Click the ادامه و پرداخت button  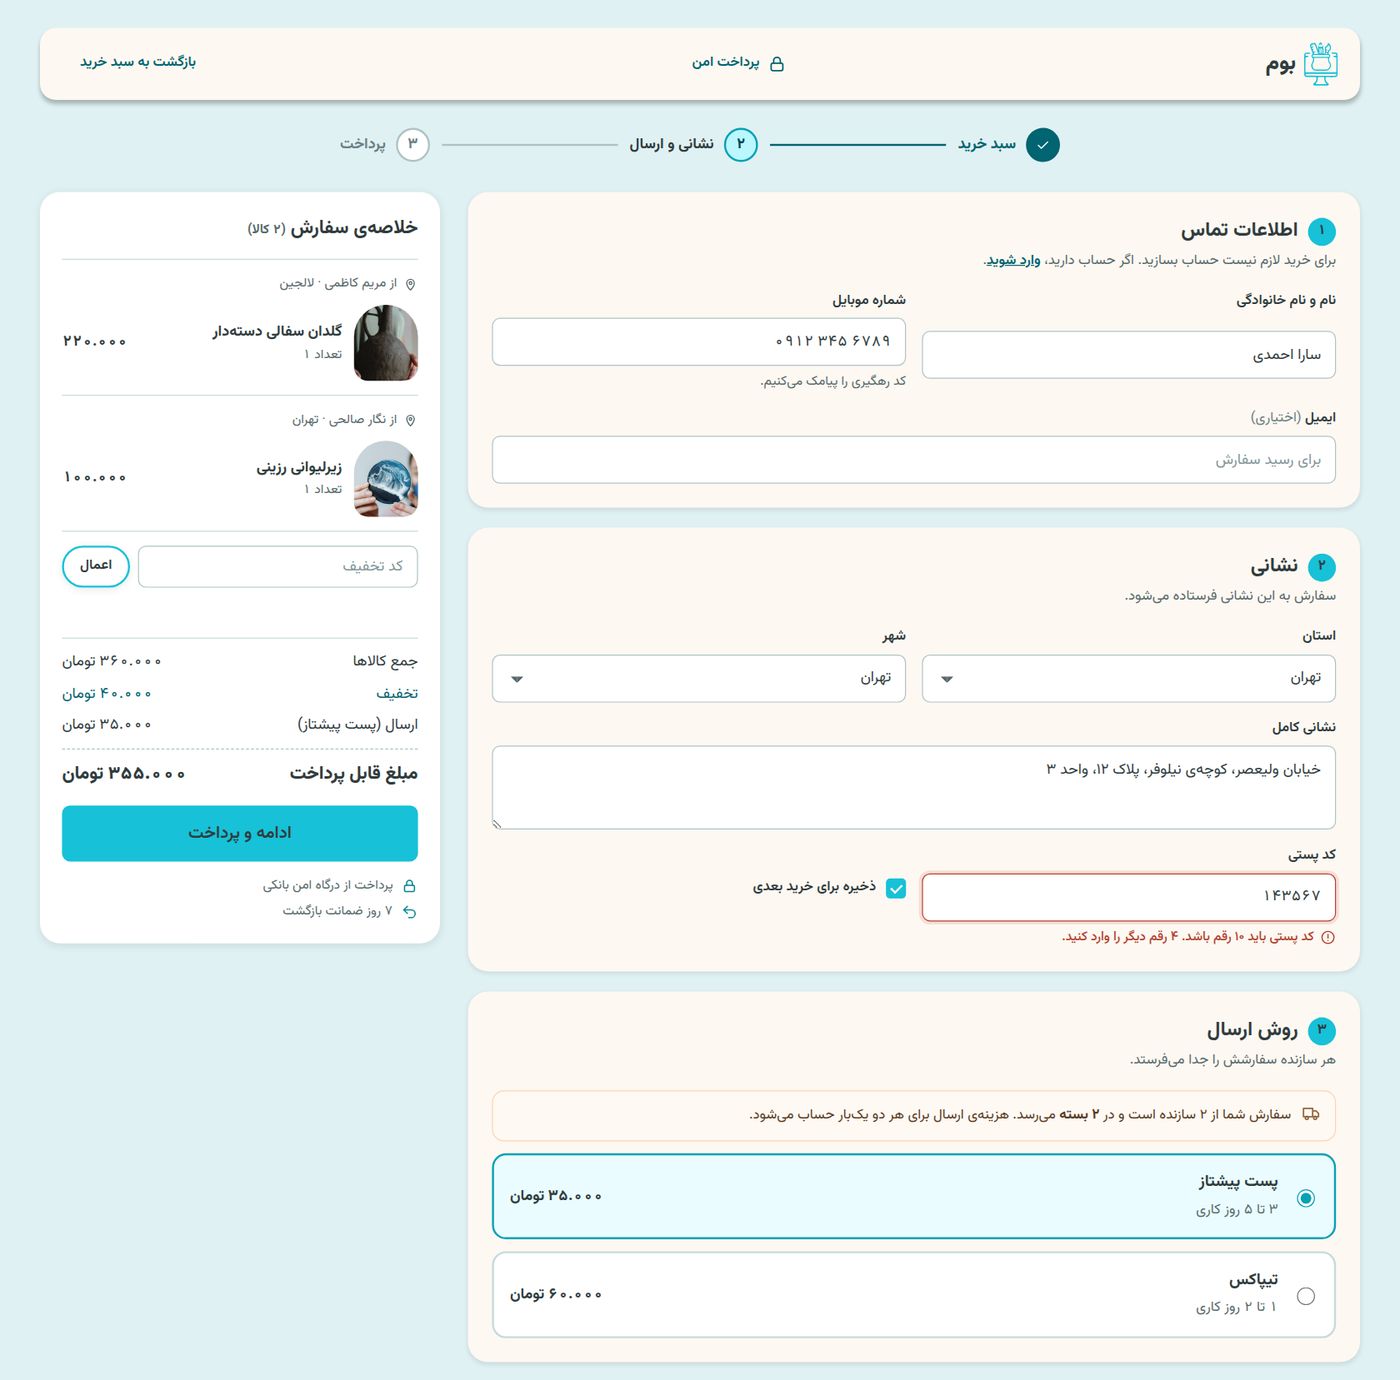(240, 833)
